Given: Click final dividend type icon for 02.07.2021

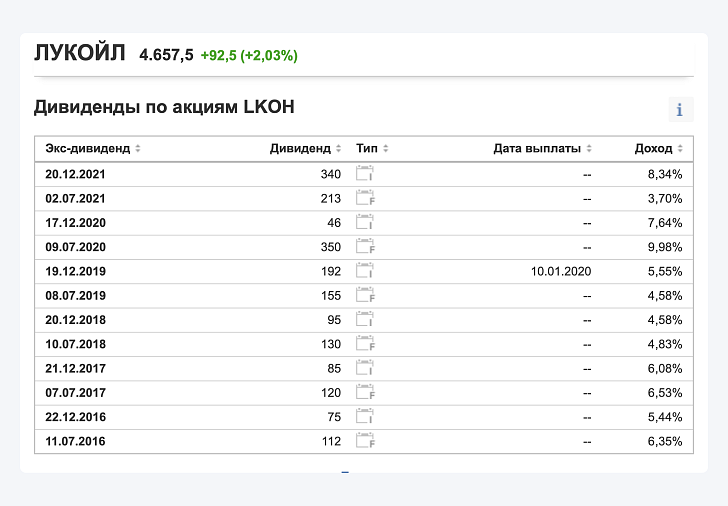Looking at the screenshot, I should [365, 198].
